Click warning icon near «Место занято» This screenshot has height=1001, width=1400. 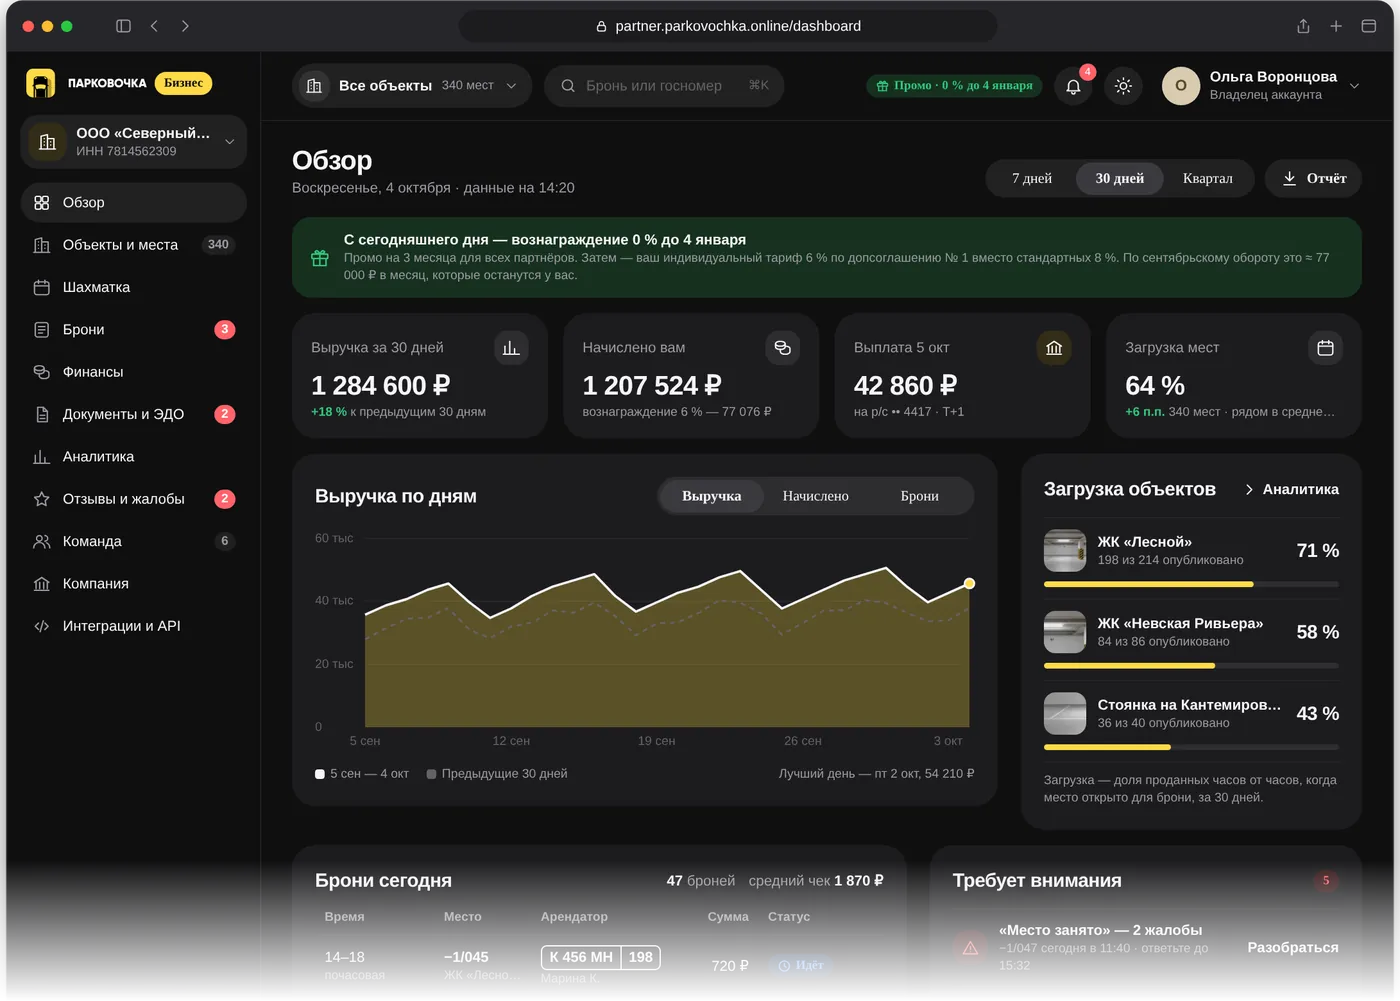point(970,948)
